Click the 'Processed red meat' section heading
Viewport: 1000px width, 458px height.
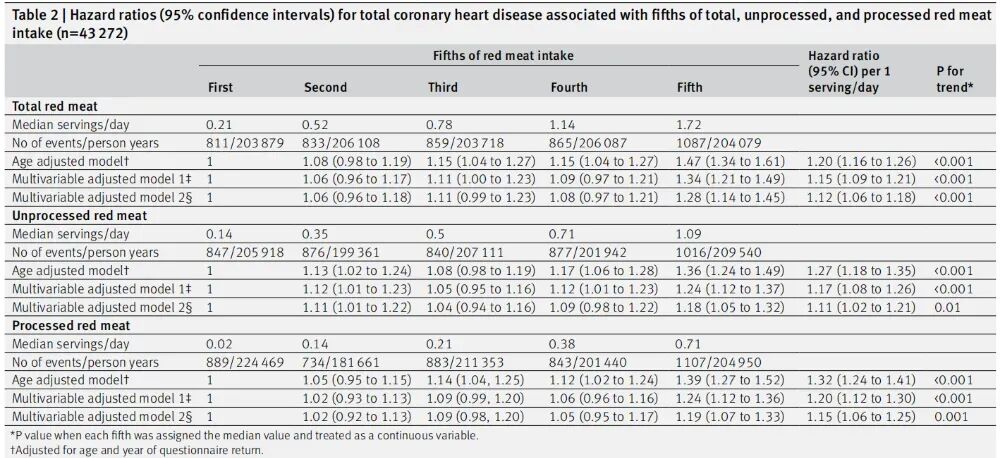[66, 325]
